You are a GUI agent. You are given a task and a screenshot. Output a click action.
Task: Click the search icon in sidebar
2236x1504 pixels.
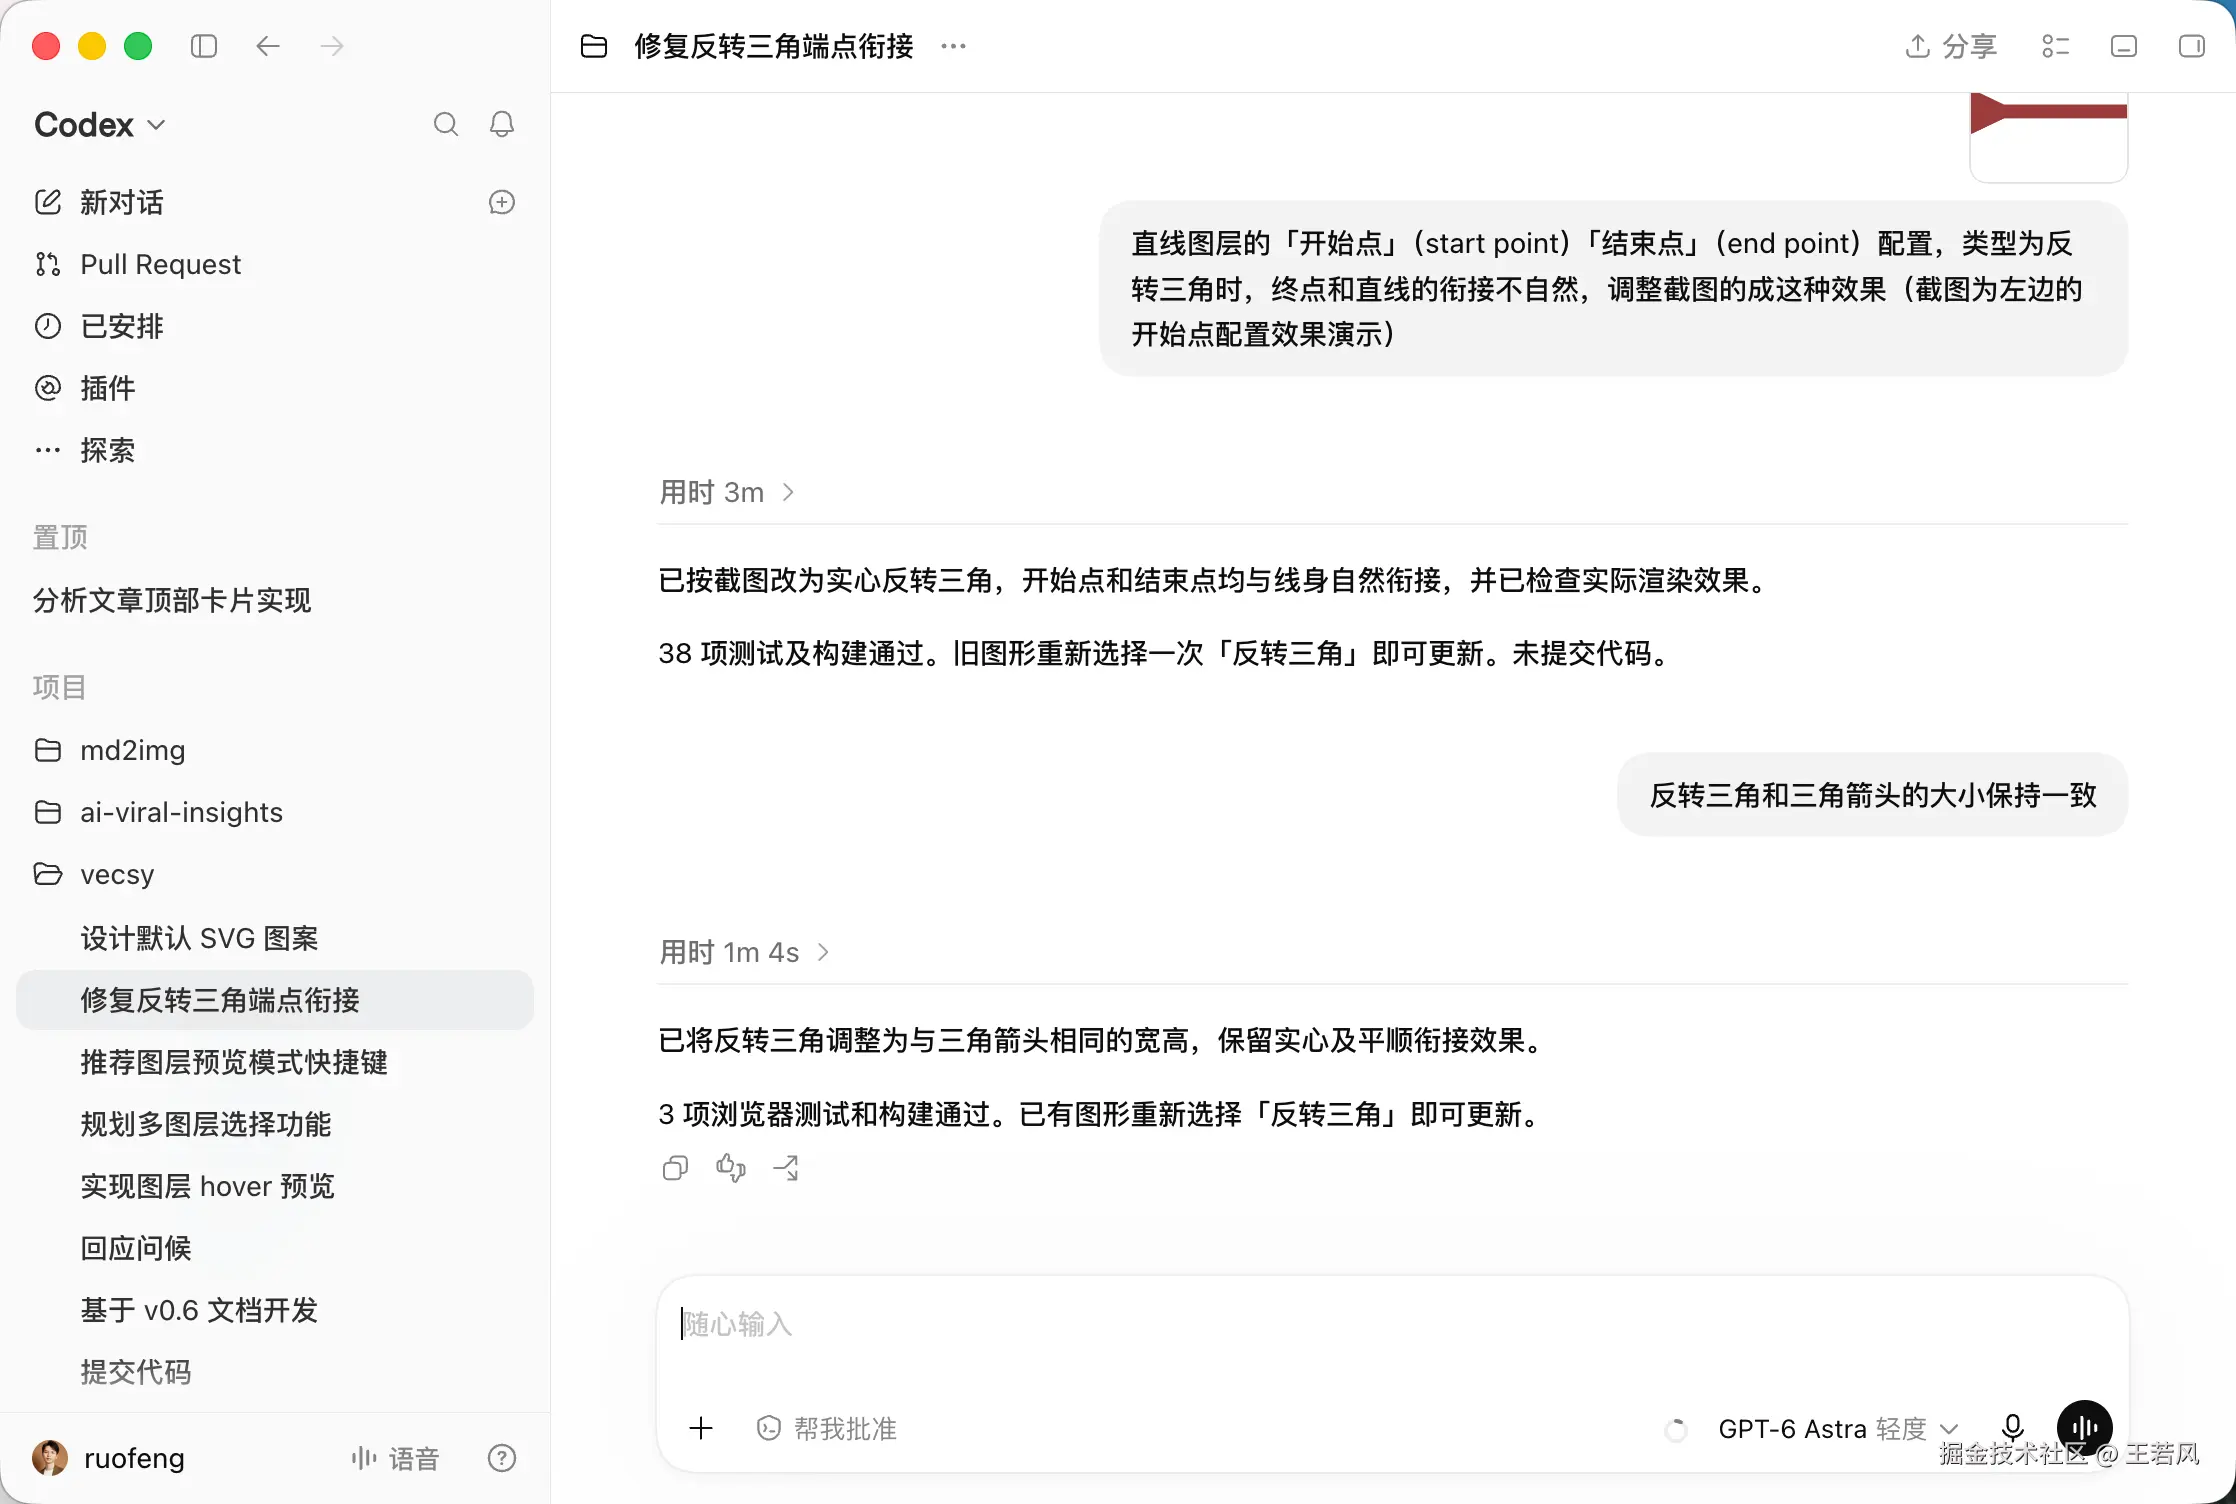(446, 124)
